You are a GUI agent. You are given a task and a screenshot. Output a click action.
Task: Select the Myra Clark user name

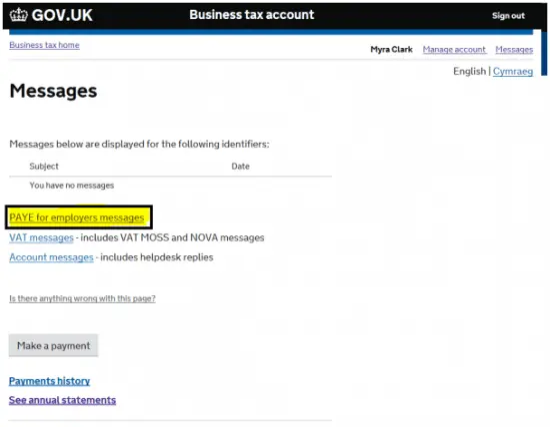[391, 49]
